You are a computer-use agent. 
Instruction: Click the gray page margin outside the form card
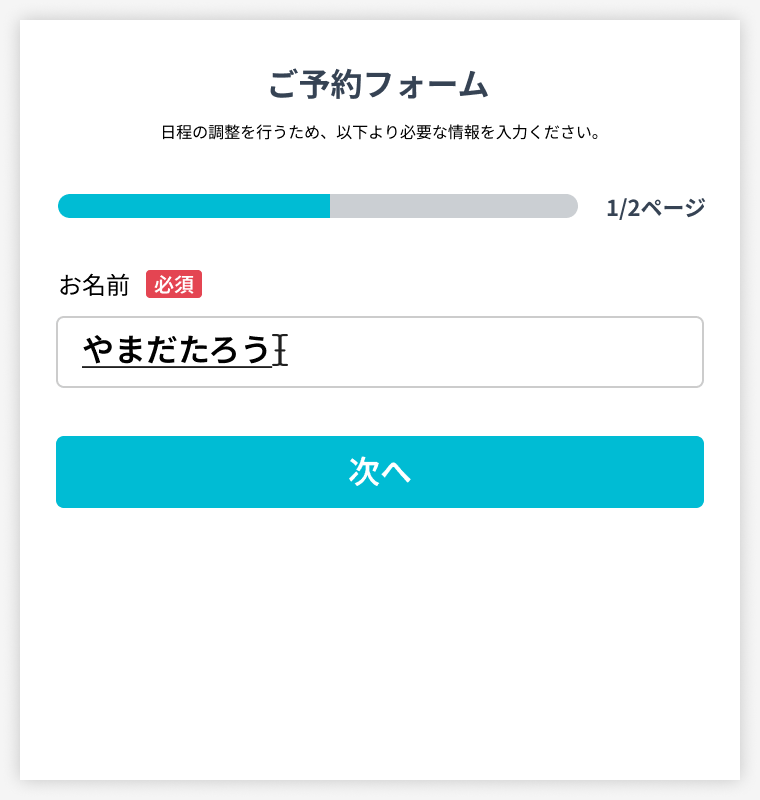(9, 400)
